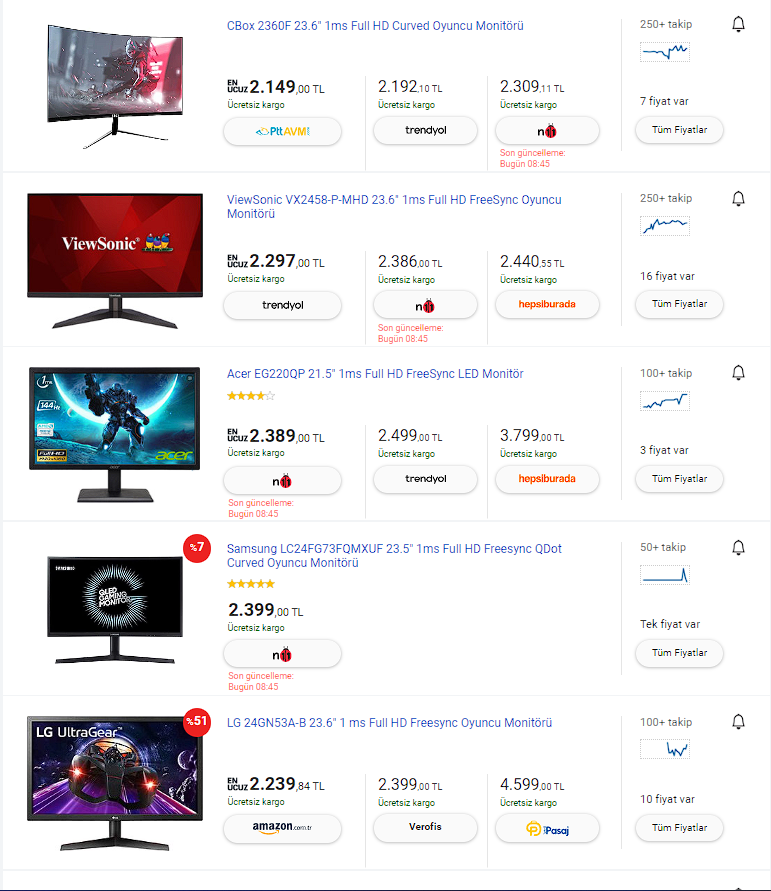771x891 pixels.
Task: Toggle price alert bell for ViewSonic VX2458-P-MHD
Action: (738, 198)
